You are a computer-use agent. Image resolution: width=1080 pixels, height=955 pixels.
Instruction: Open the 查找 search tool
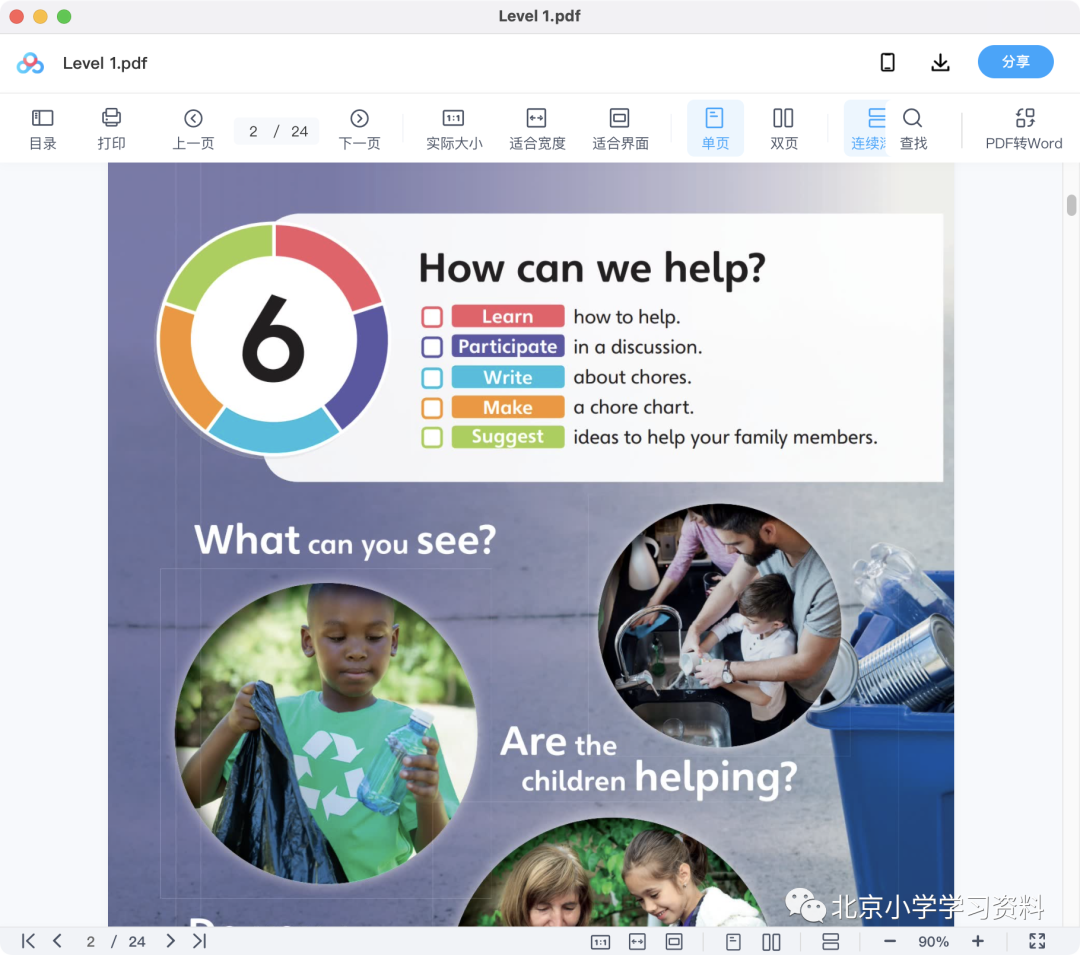913,129
